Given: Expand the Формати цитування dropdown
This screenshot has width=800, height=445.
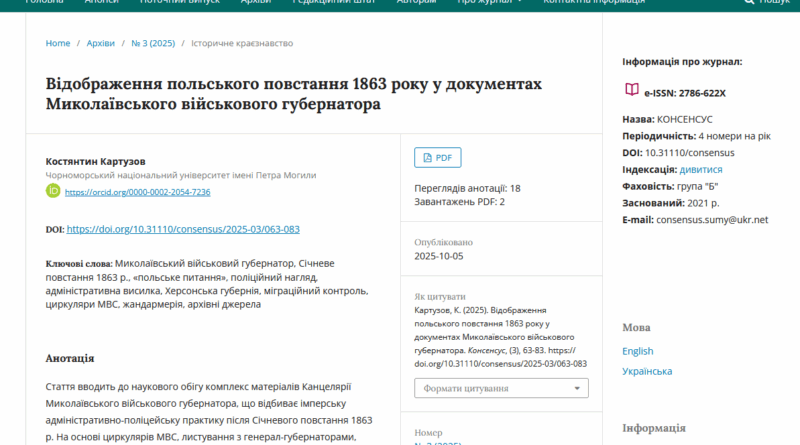Looking at the screenshot, I should [501, 387].
